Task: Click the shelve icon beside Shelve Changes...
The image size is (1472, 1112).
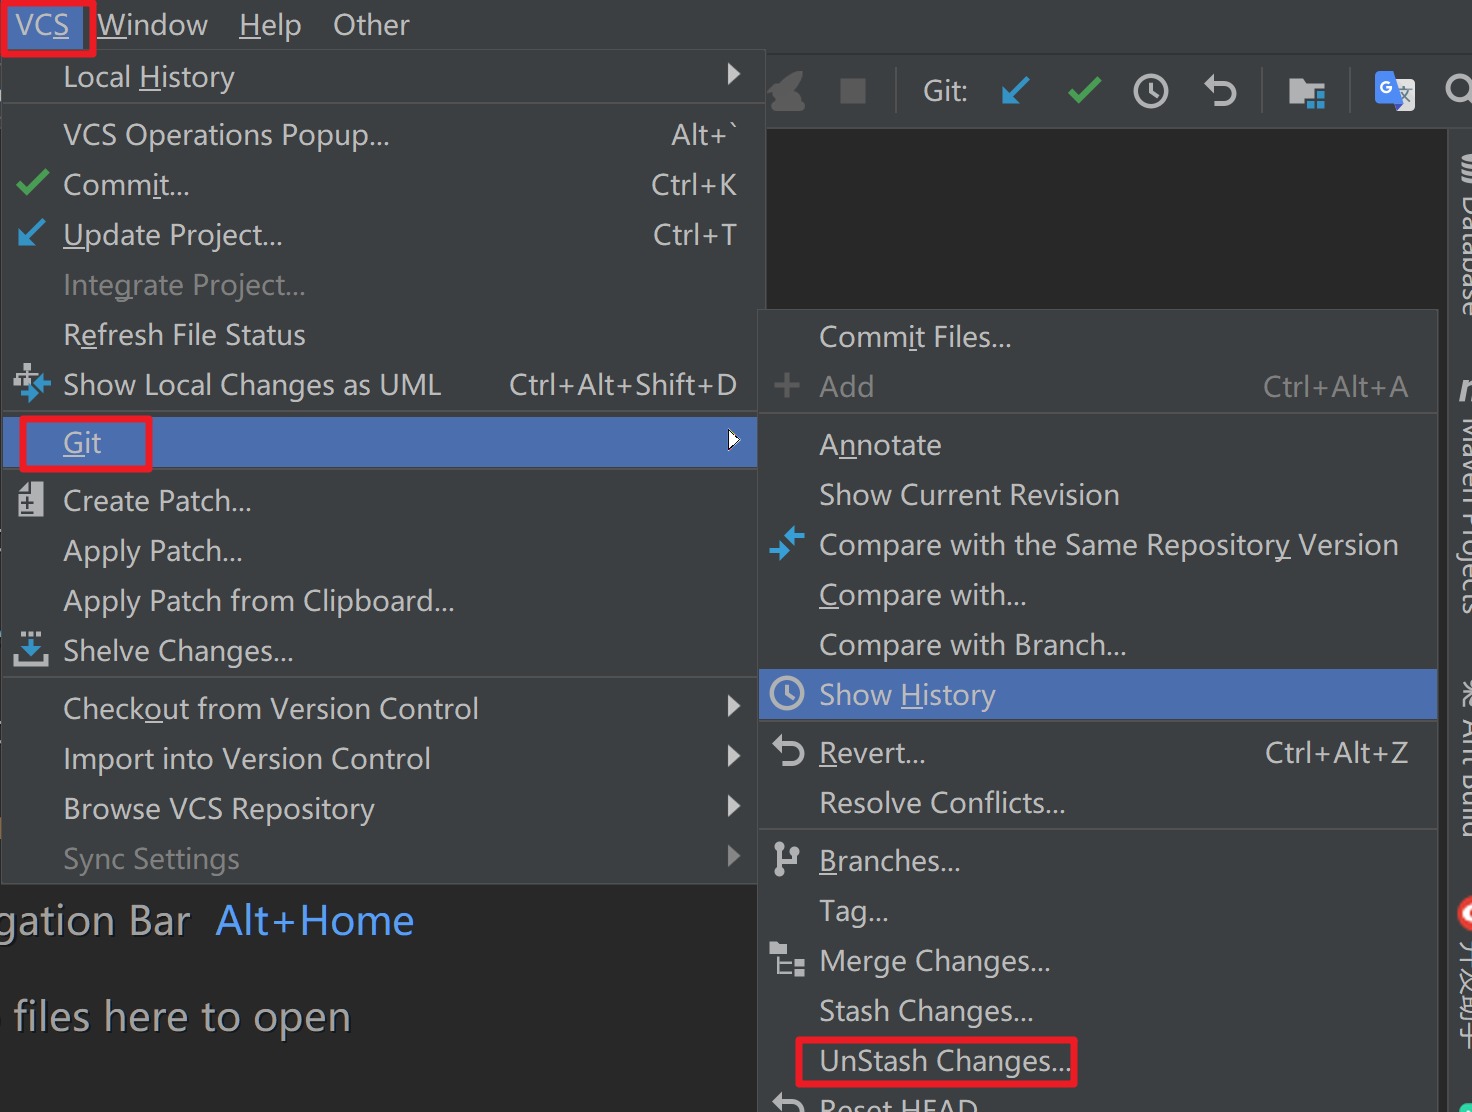Action: point(31,649)
